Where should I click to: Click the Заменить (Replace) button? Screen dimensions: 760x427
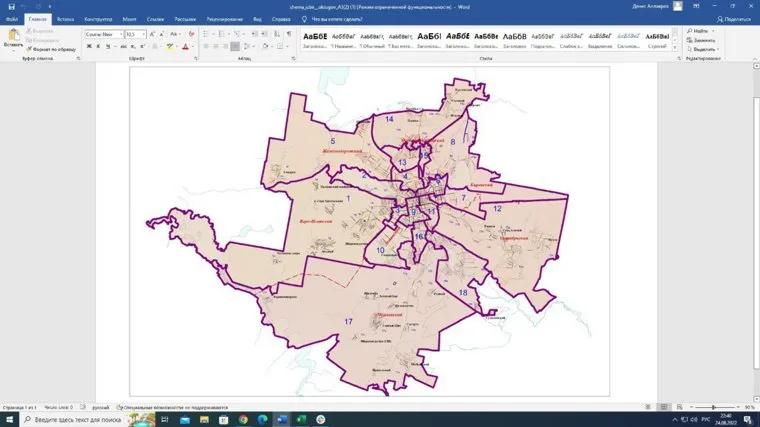click(702, 40)
